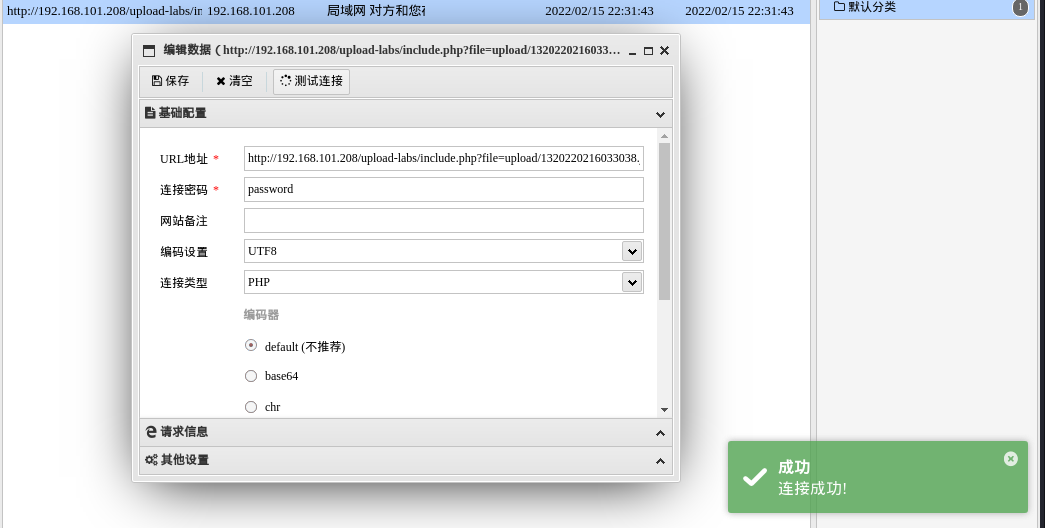Click the 清空 clear button

click(234, 81)
